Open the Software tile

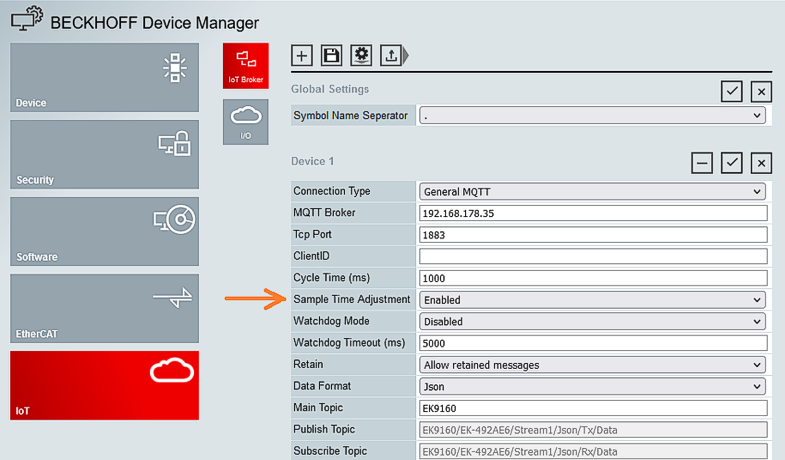coord(105,231)
